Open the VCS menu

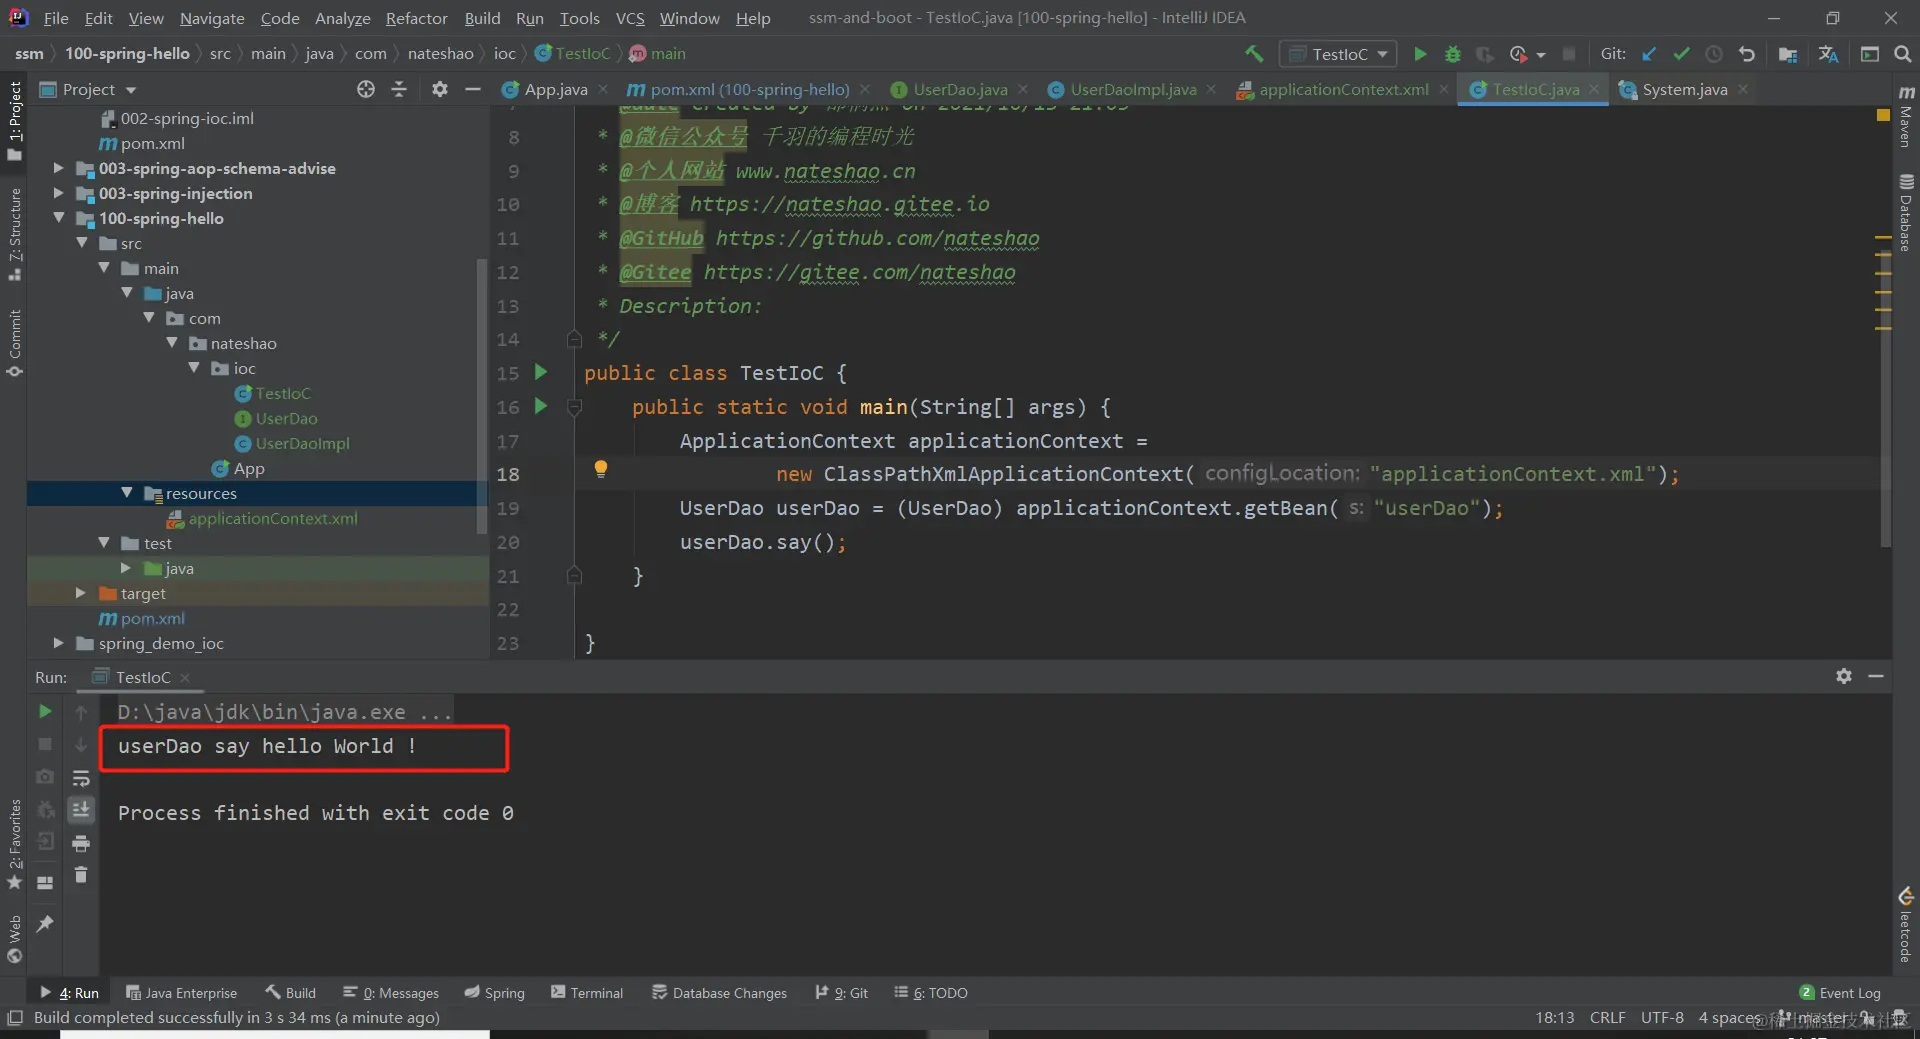629,18
